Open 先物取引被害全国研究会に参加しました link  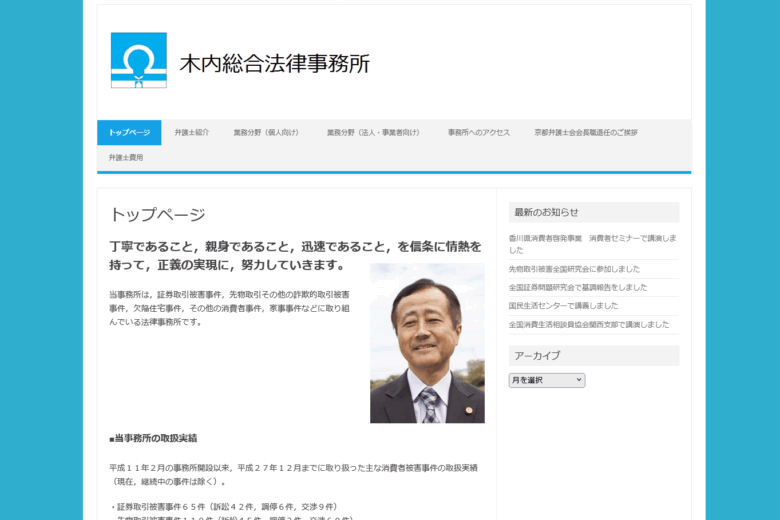pyautogui.click(x=574, y=269)
